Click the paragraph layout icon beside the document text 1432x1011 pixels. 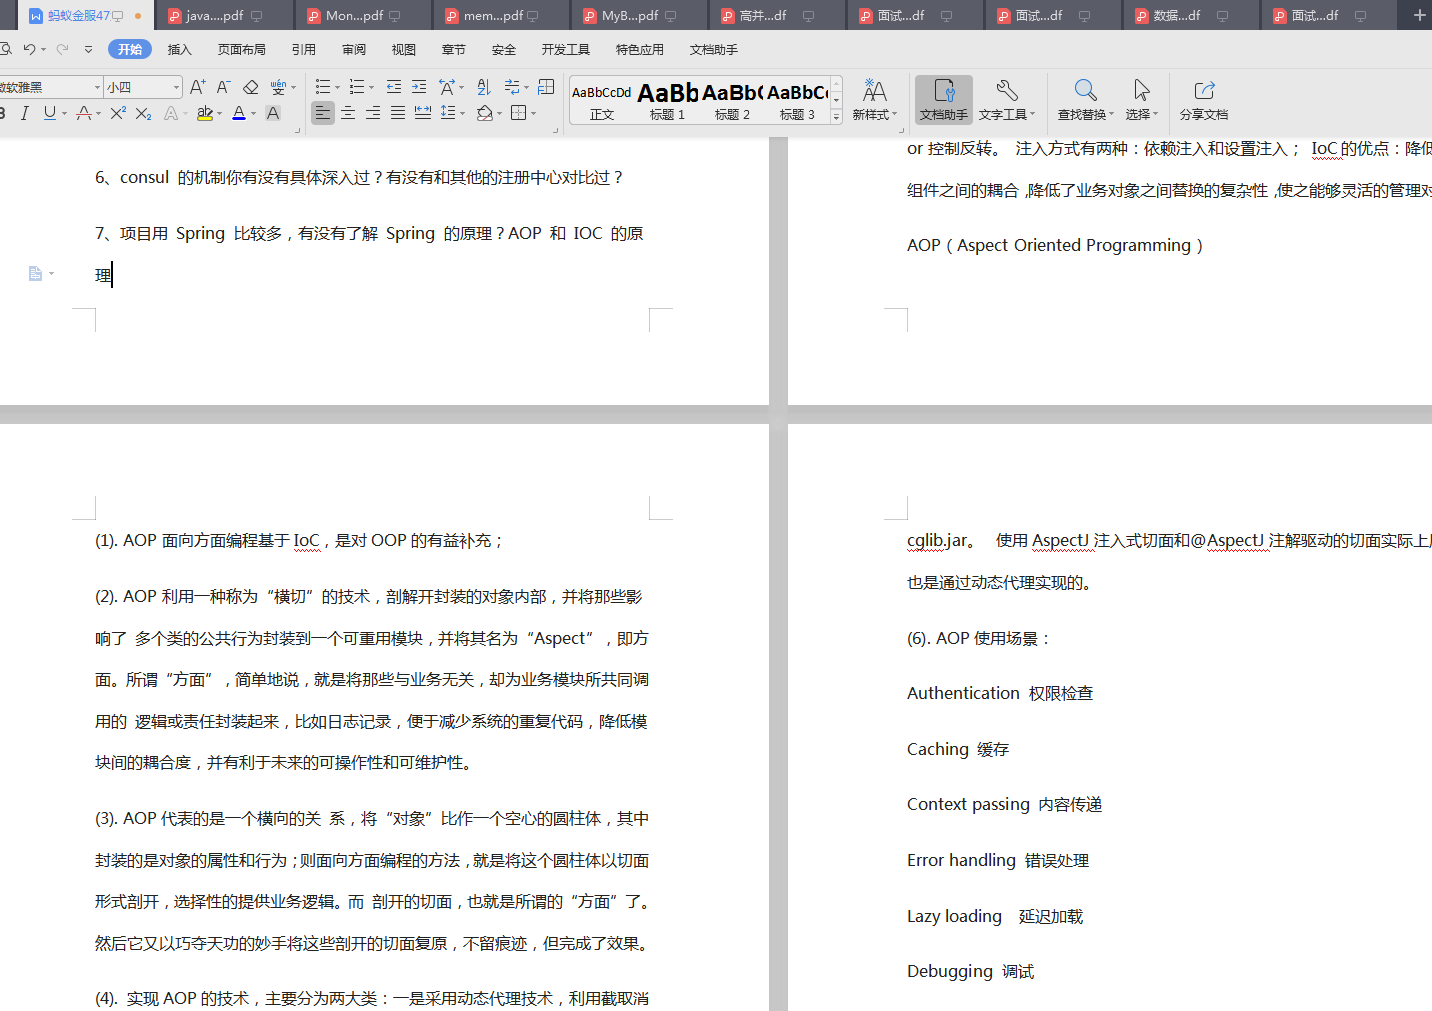[x=36, y=273]
